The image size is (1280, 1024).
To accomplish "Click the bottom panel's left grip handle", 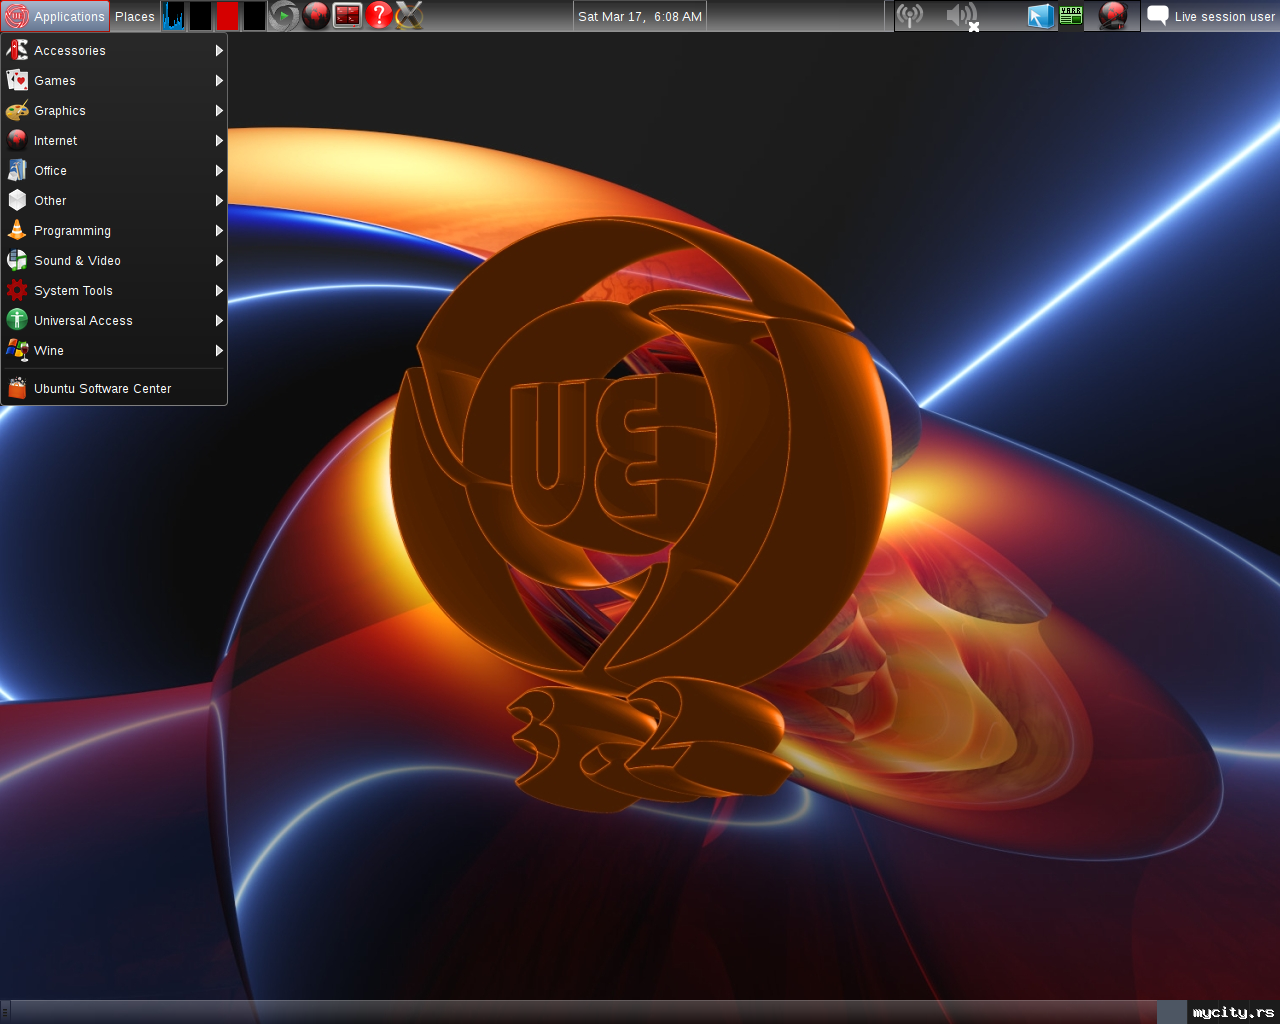I will (x=5, y=1011).
